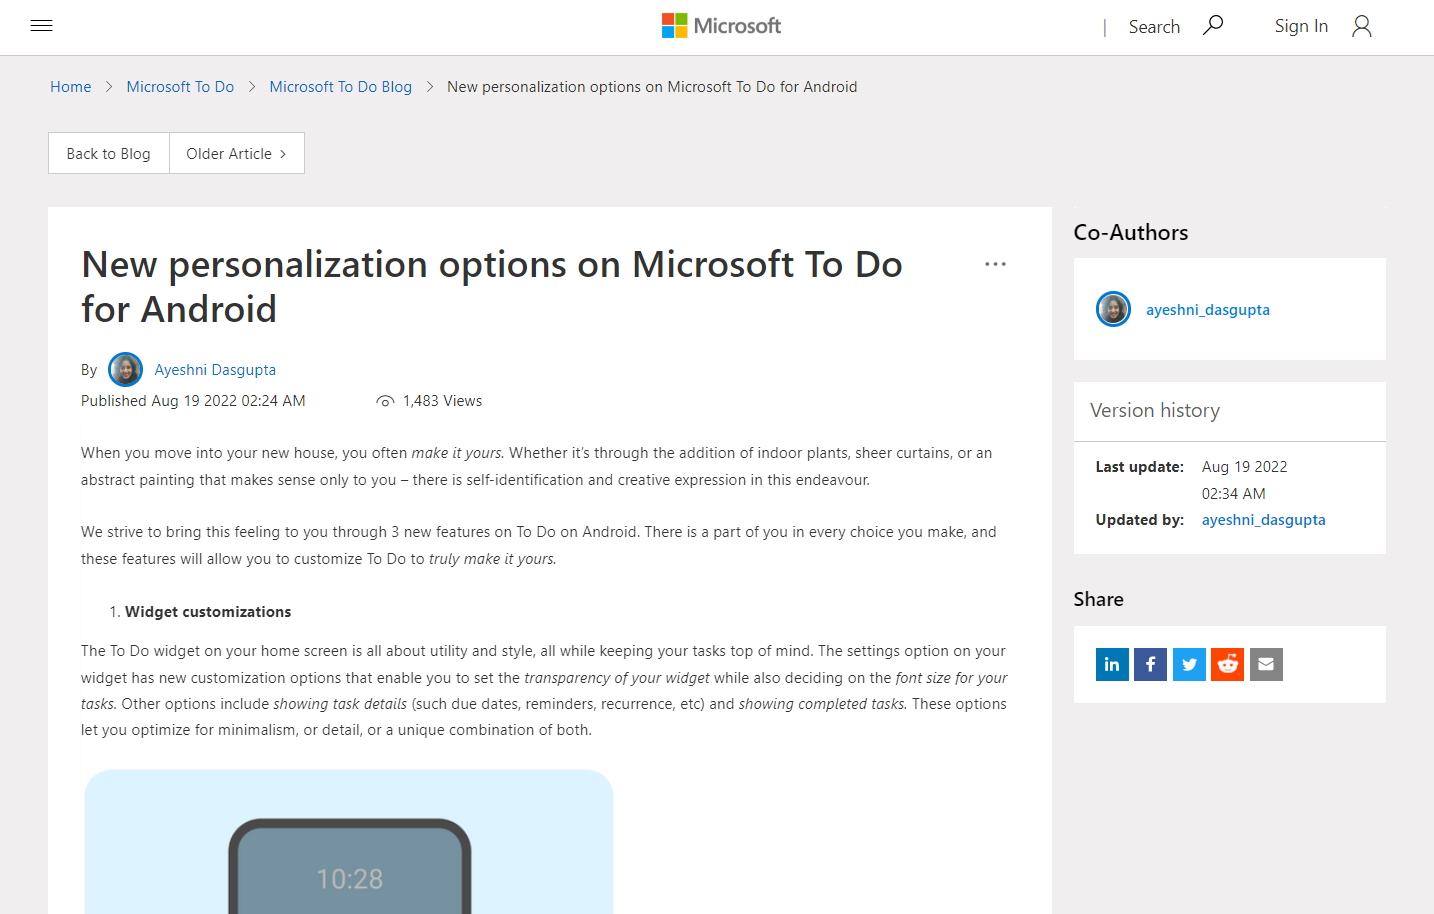
Task: Open ayeshni_dasgupta in Version history Updated by
Action: pyautogui.click(x=1263, y=519)
